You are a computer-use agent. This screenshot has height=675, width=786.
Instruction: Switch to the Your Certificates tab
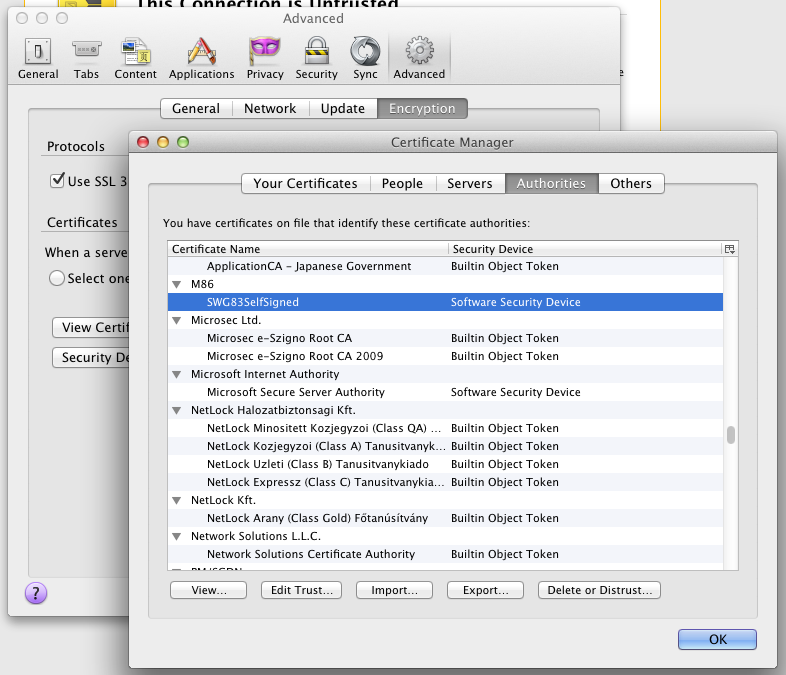305,183
